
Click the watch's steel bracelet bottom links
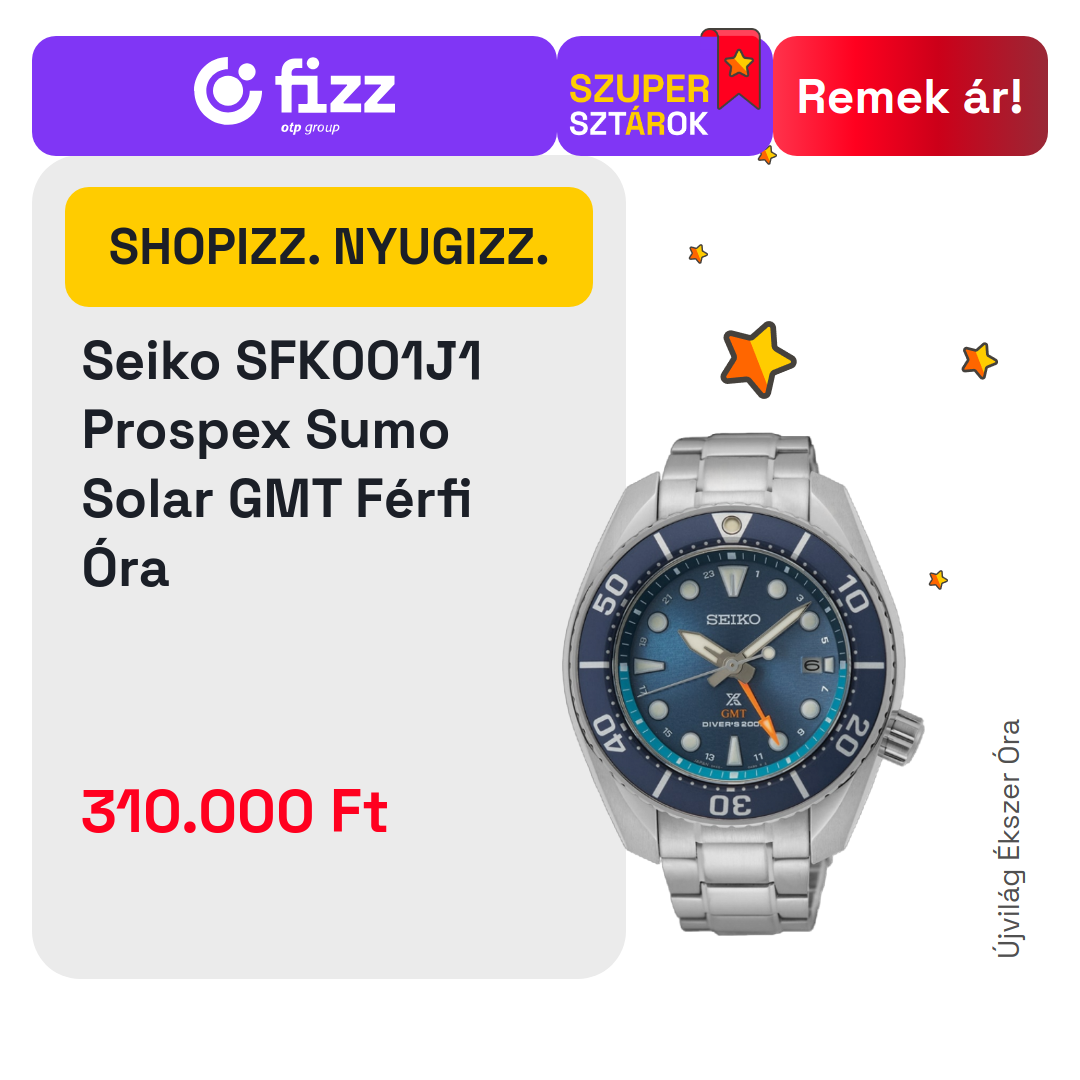(x=743, y=878)
